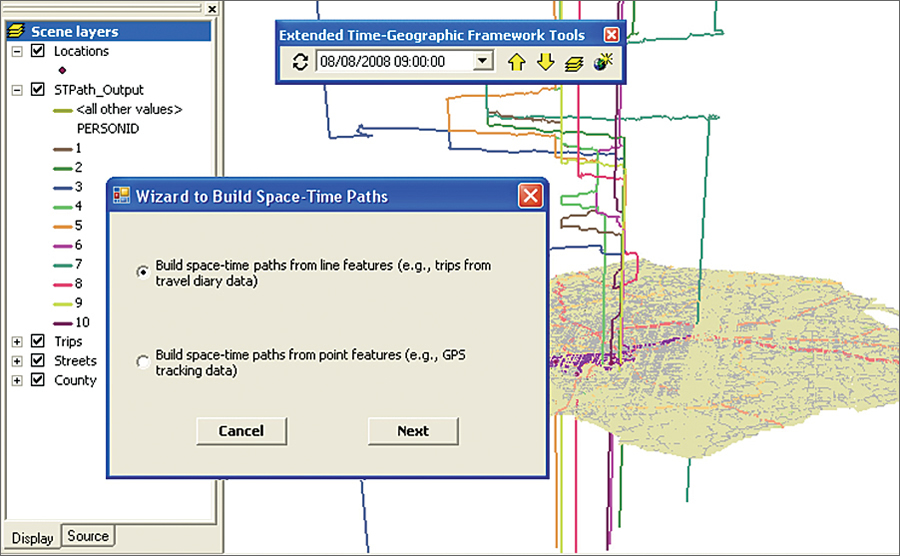Click the olive swatch for all other values
The width and height of the screenshot is (900, 556).
pos(63,110)
